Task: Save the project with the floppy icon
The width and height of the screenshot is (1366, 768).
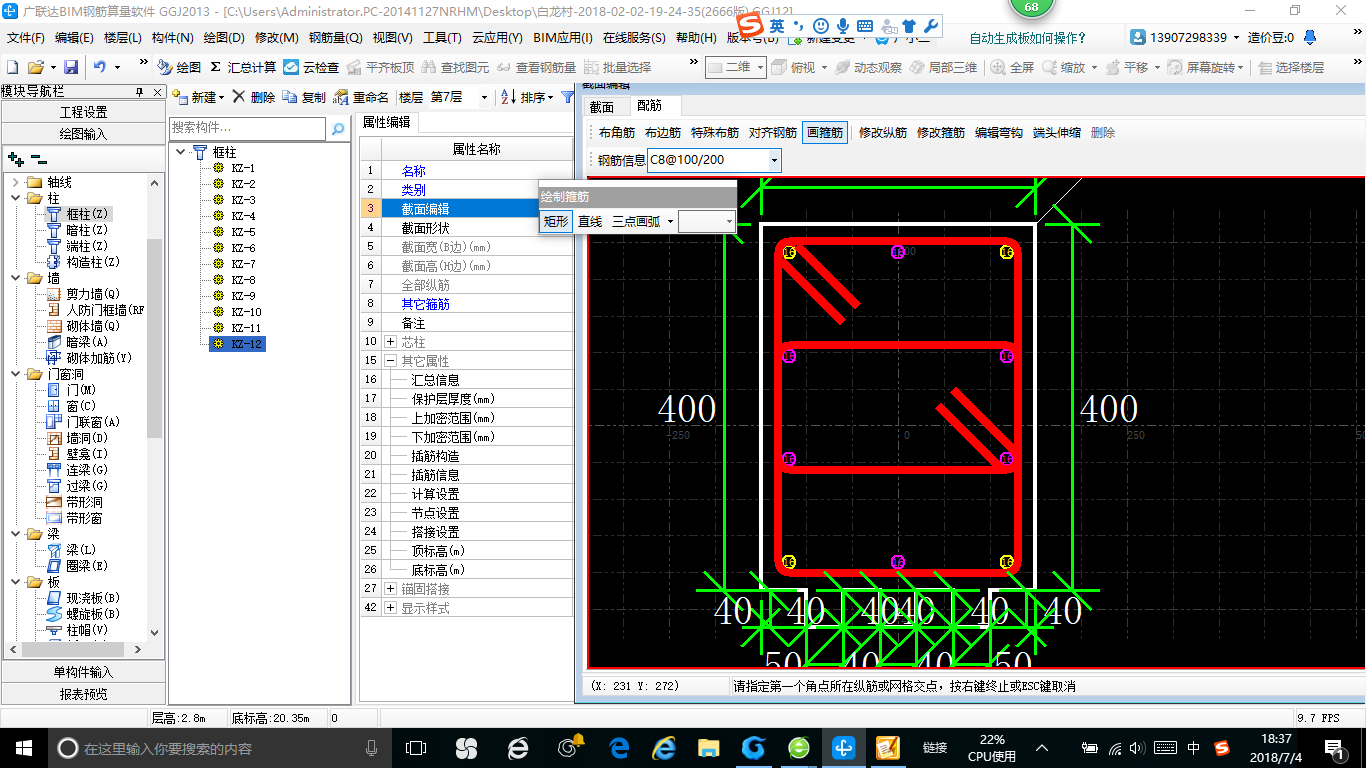Action: (x=71, y=67)
